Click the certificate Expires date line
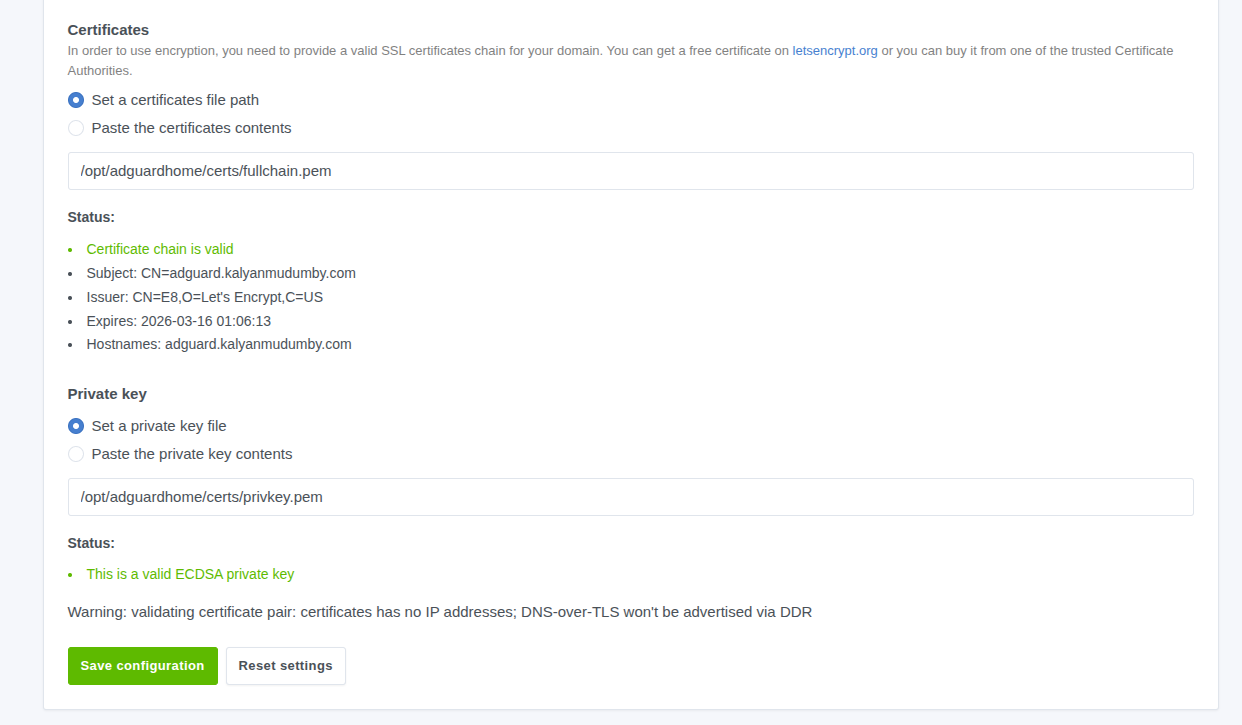Image resolution: width=1242 pixels, height=725 pixels. pos(179,321)
